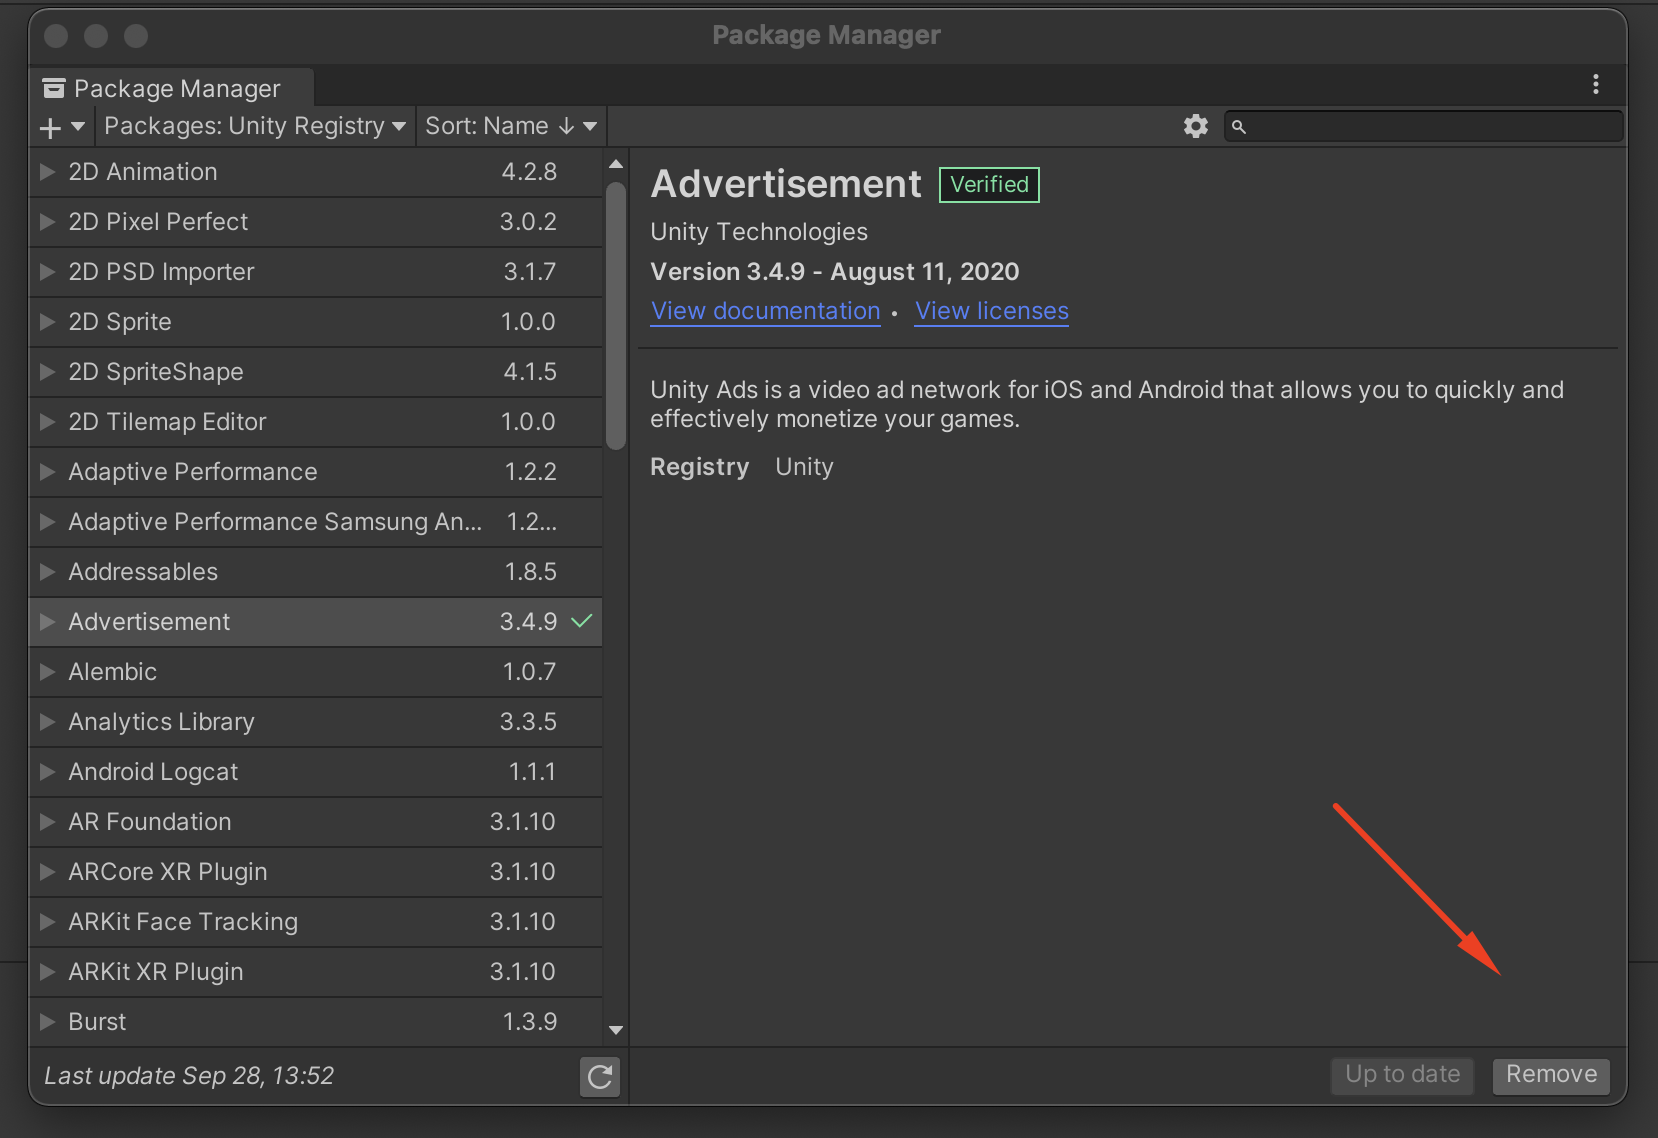
Task: Click the add package plus icon
Action: 51,127
